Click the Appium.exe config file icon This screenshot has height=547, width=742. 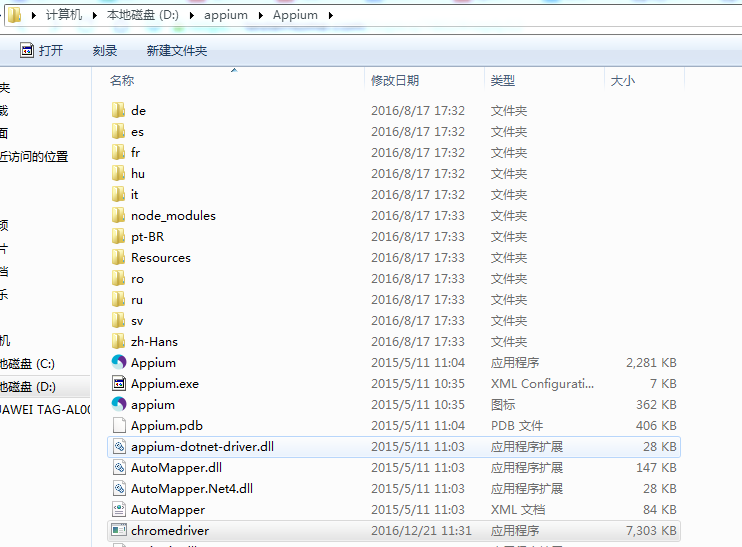119,383
